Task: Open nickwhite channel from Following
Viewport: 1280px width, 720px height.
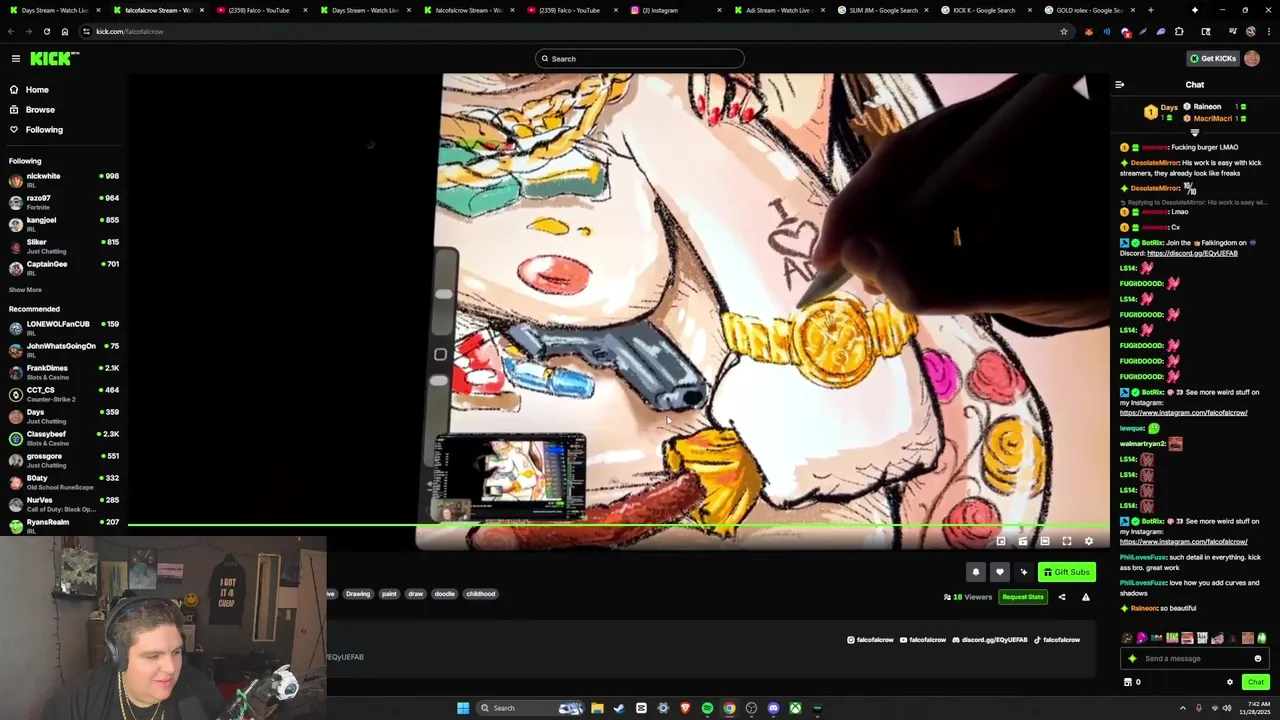Action: click(63, 180)
